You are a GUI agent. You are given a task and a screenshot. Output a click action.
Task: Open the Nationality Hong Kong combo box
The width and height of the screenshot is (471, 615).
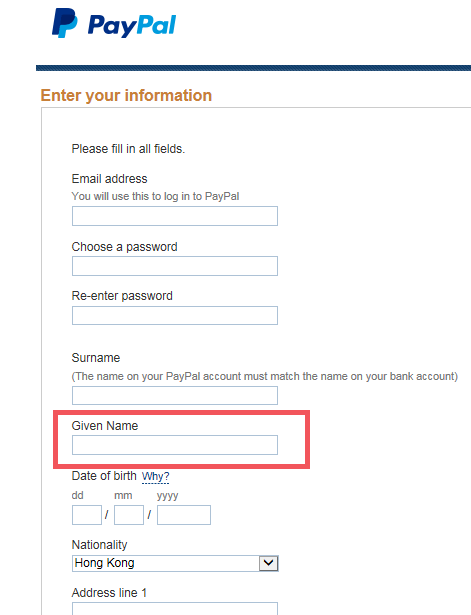click(x=175, y=563)
